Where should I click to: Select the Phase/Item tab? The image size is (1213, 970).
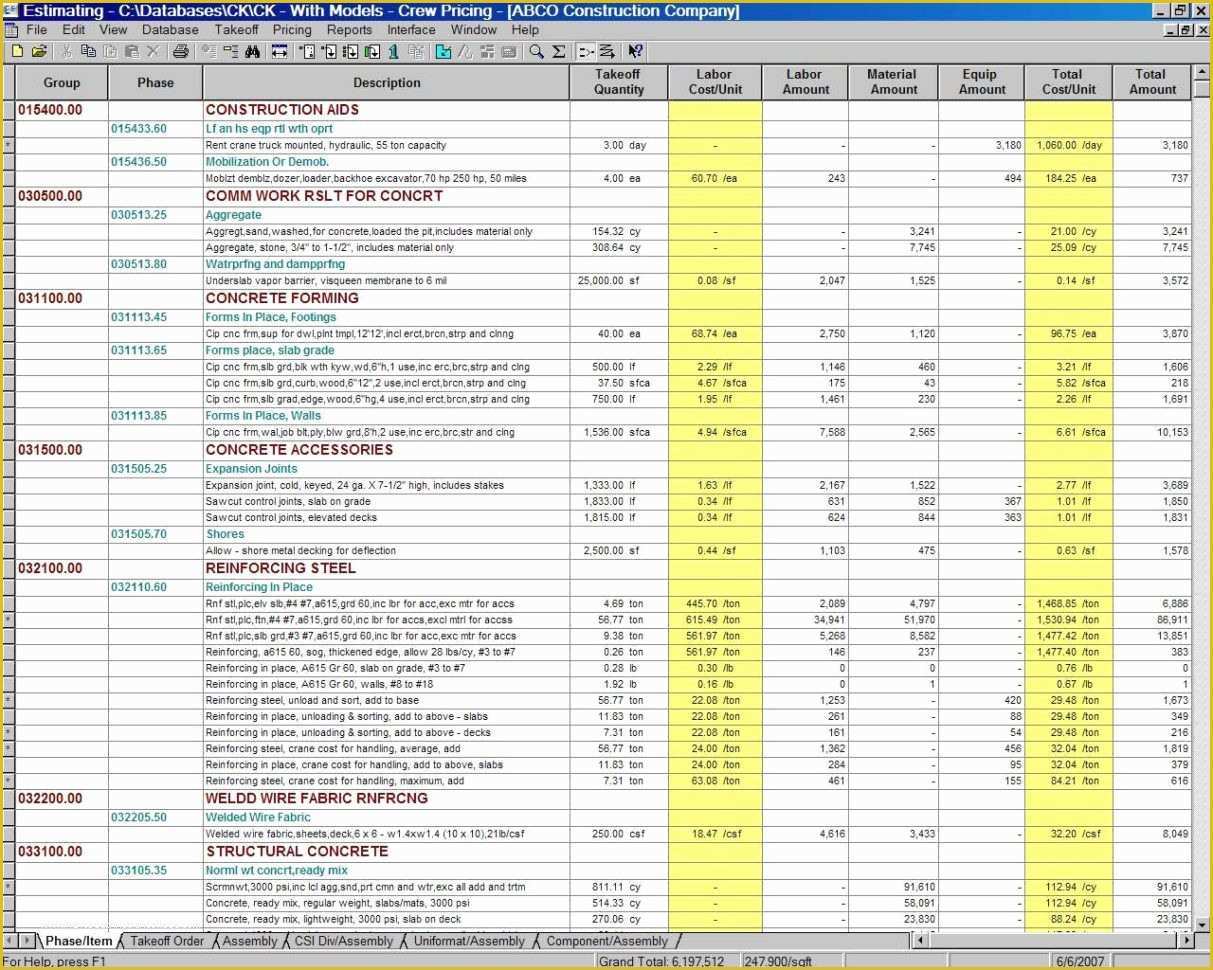click(x=79, y=941)
